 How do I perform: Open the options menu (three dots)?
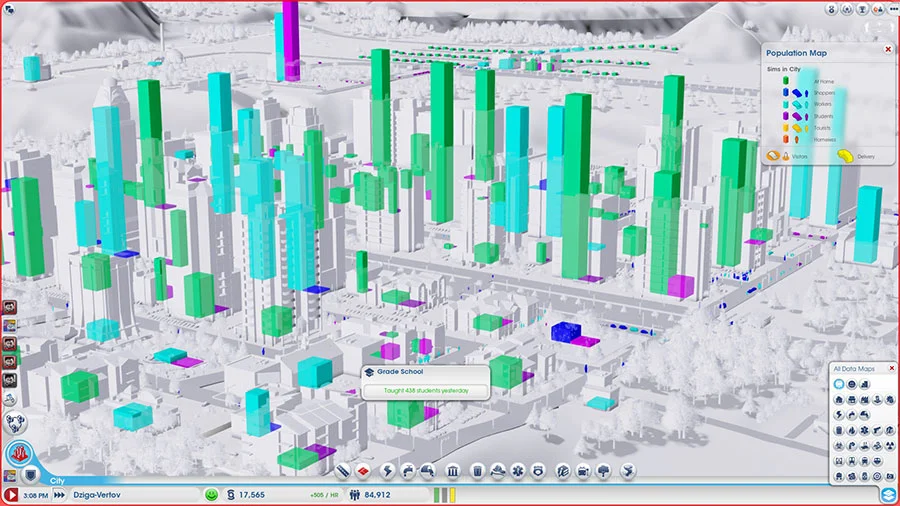pos(894,9)
